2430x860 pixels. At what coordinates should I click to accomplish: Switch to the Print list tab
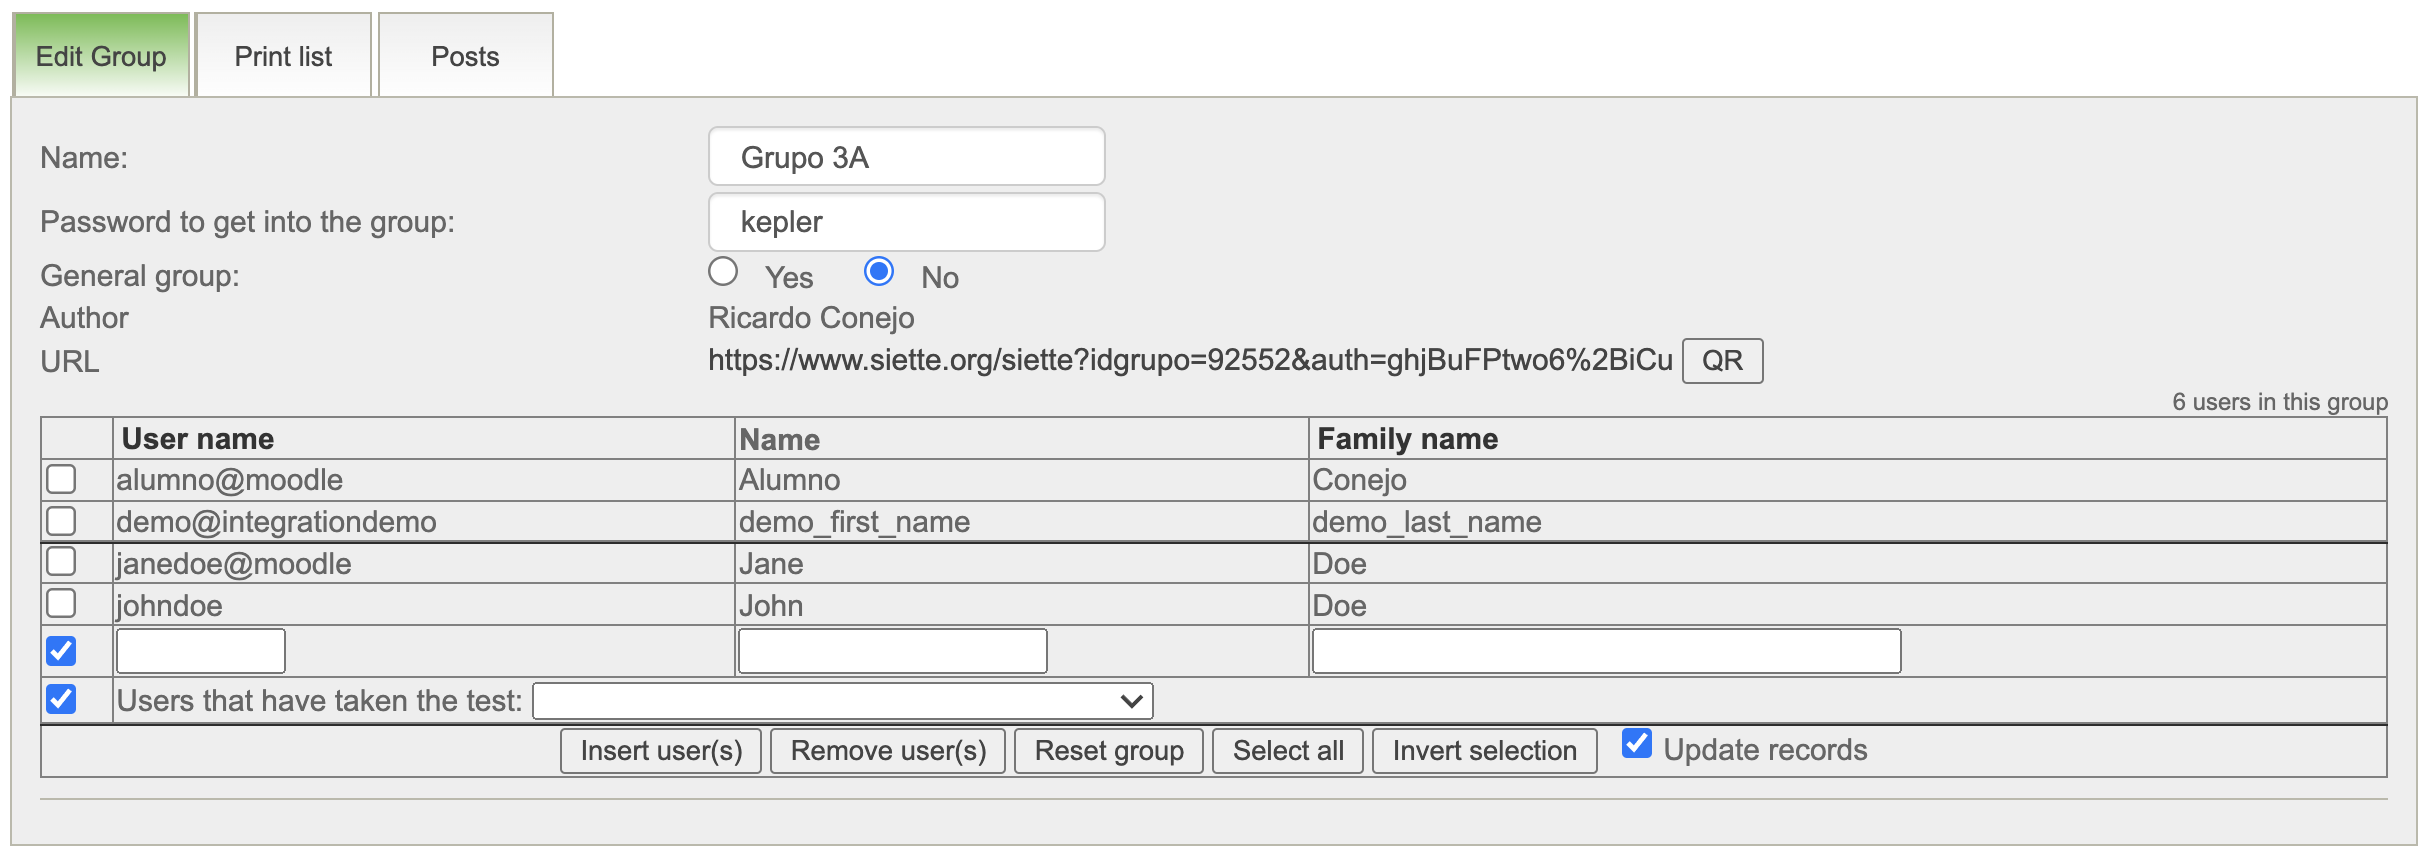283,56
